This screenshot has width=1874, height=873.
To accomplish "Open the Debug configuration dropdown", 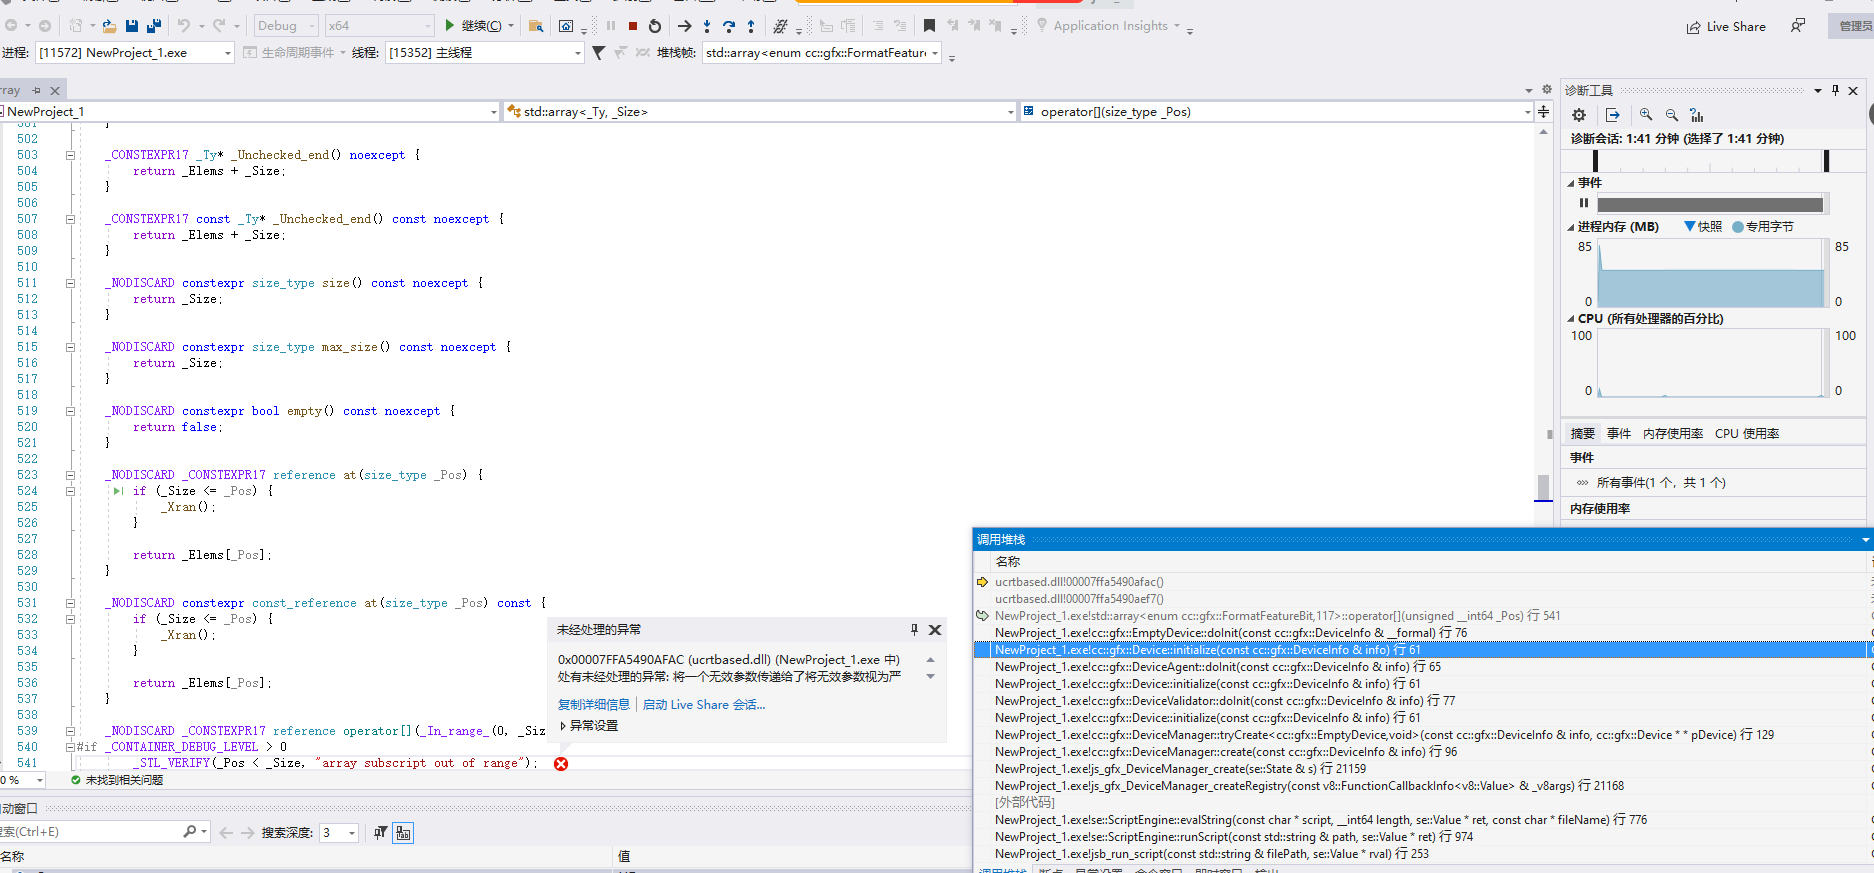I will [x=285, y=26].
